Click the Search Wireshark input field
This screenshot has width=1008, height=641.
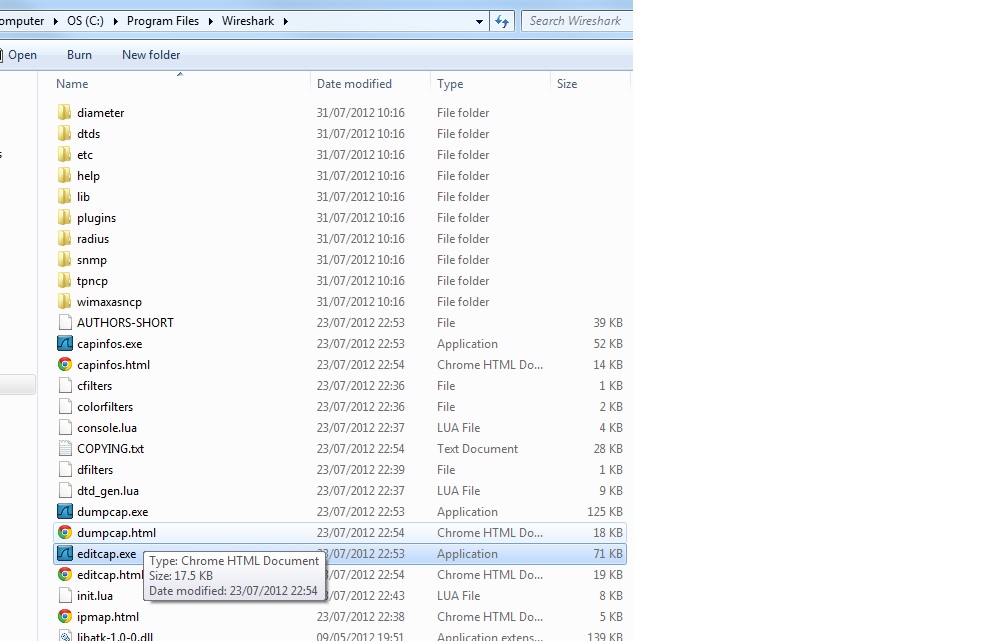pos(576,21)
